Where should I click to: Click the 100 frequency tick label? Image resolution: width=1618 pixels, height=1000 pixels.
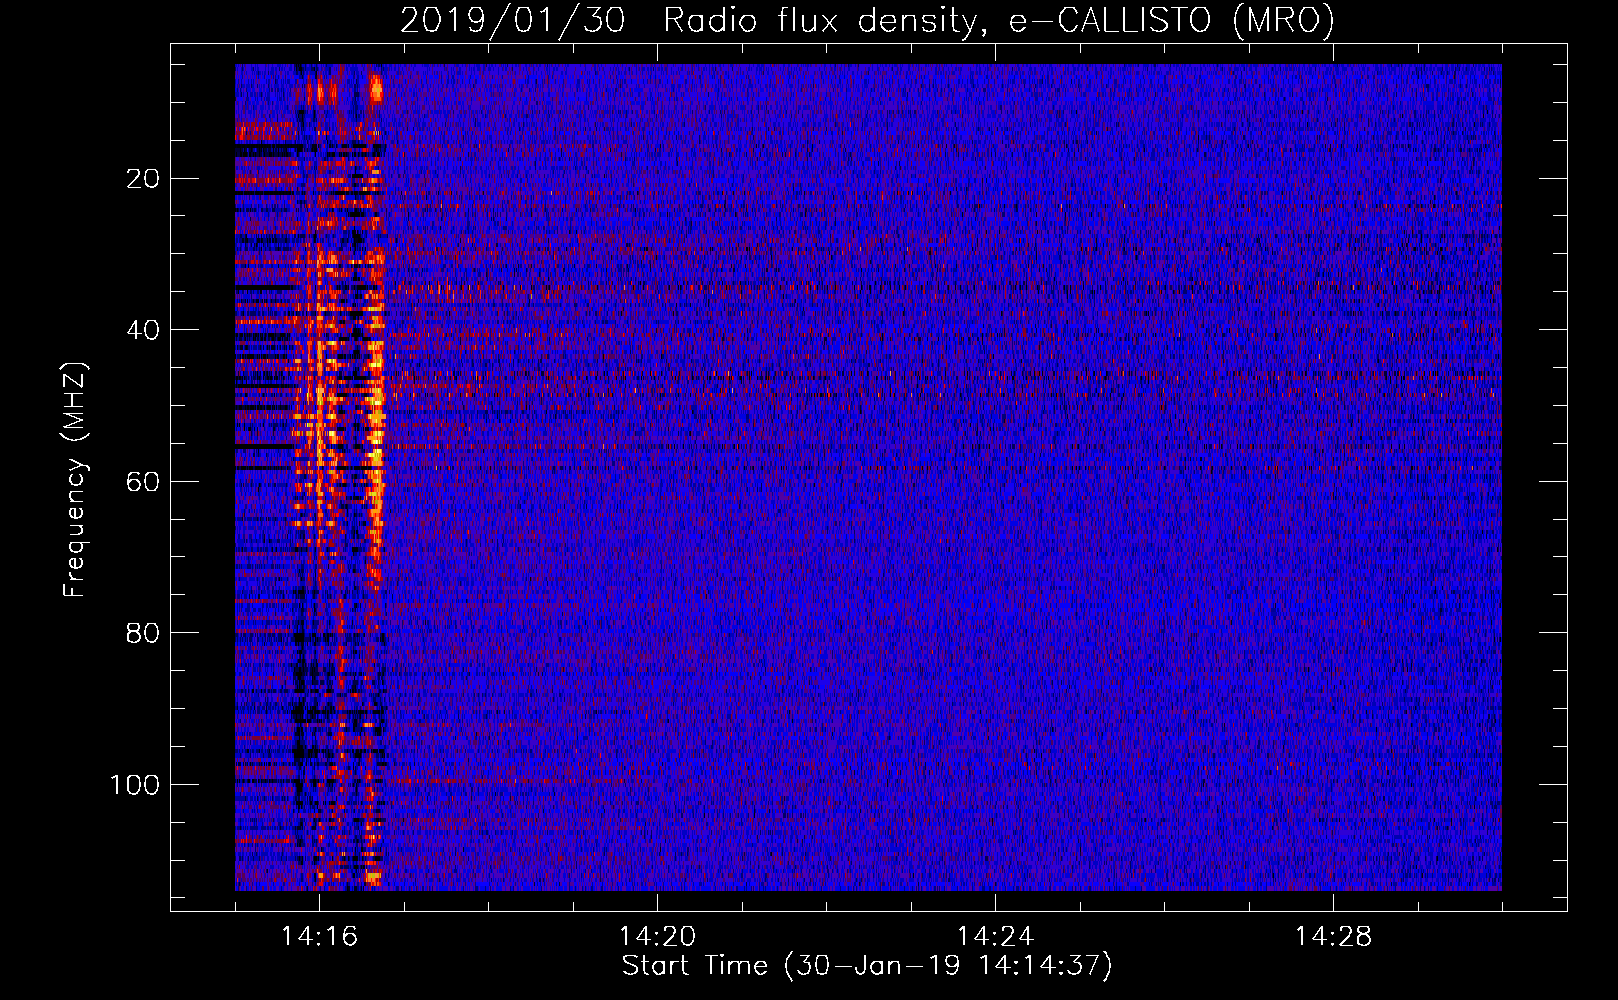[x=135, y=785]
